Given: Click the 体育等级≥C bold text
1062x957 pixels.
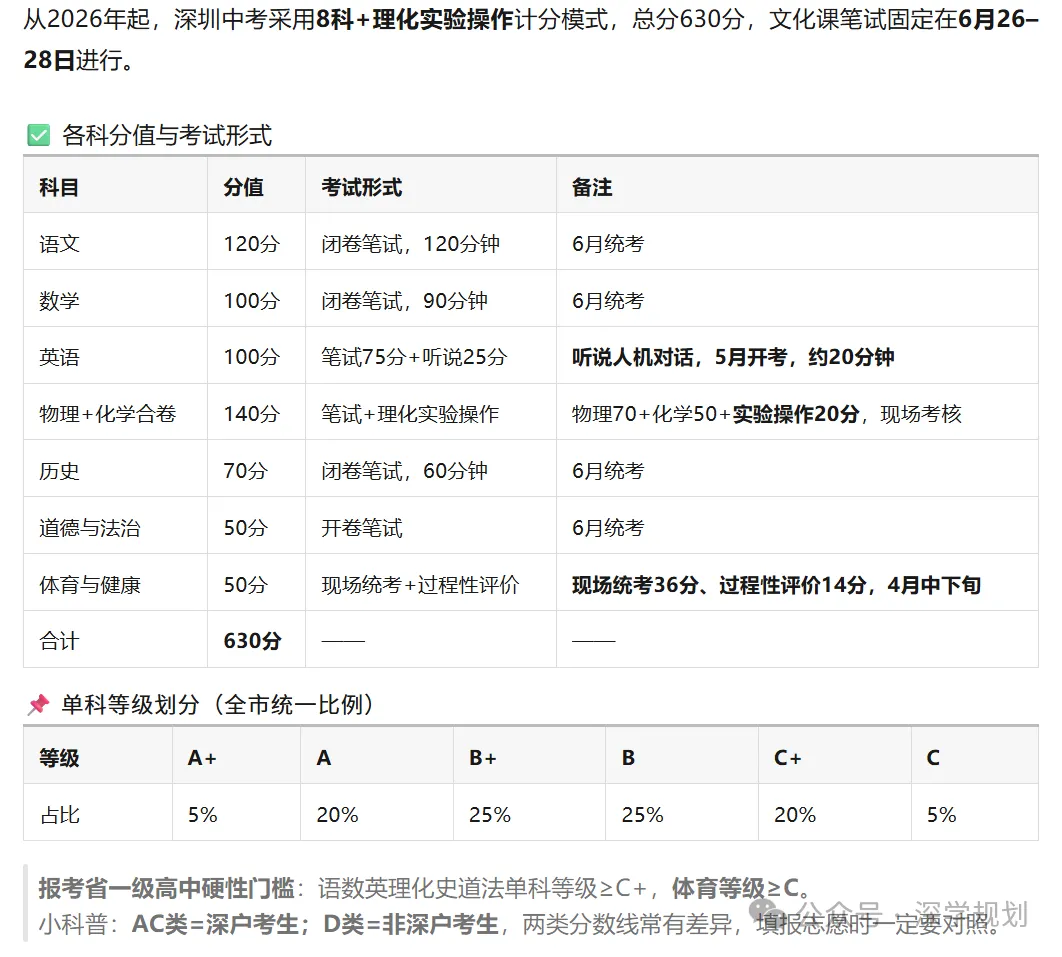Looking at the screenshot, I should [x=736, y=888].
